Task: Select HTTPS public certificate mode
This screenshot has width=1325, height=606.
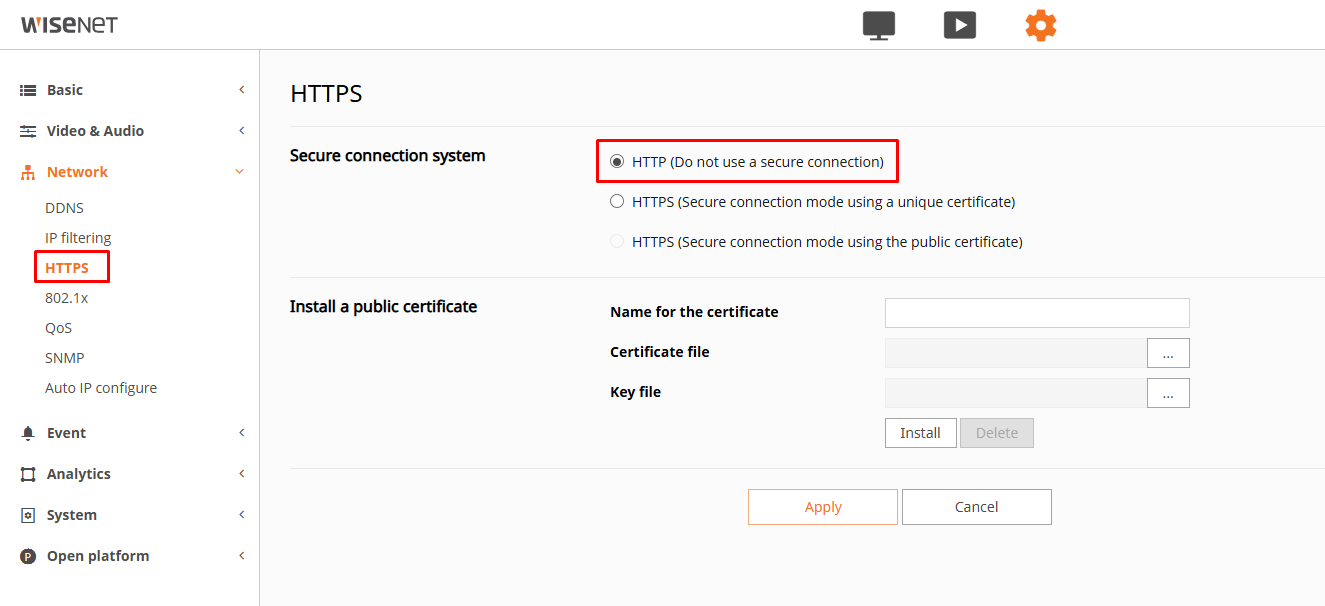Action: pos(617,241)
